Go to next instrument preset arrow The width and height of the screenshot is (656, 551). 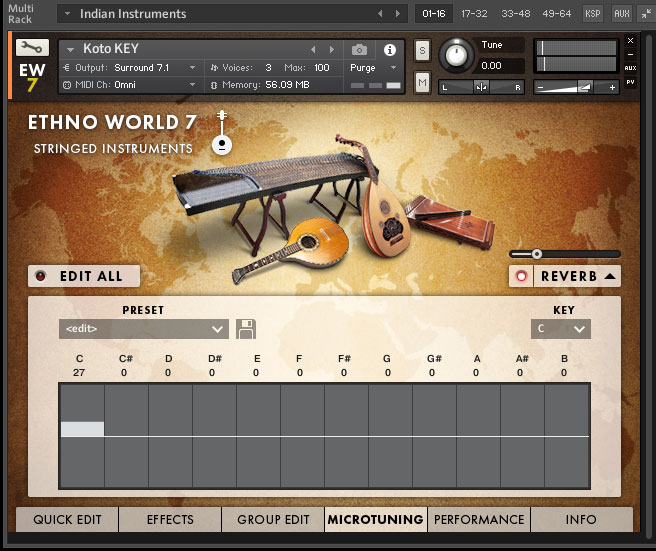[332, 49]
